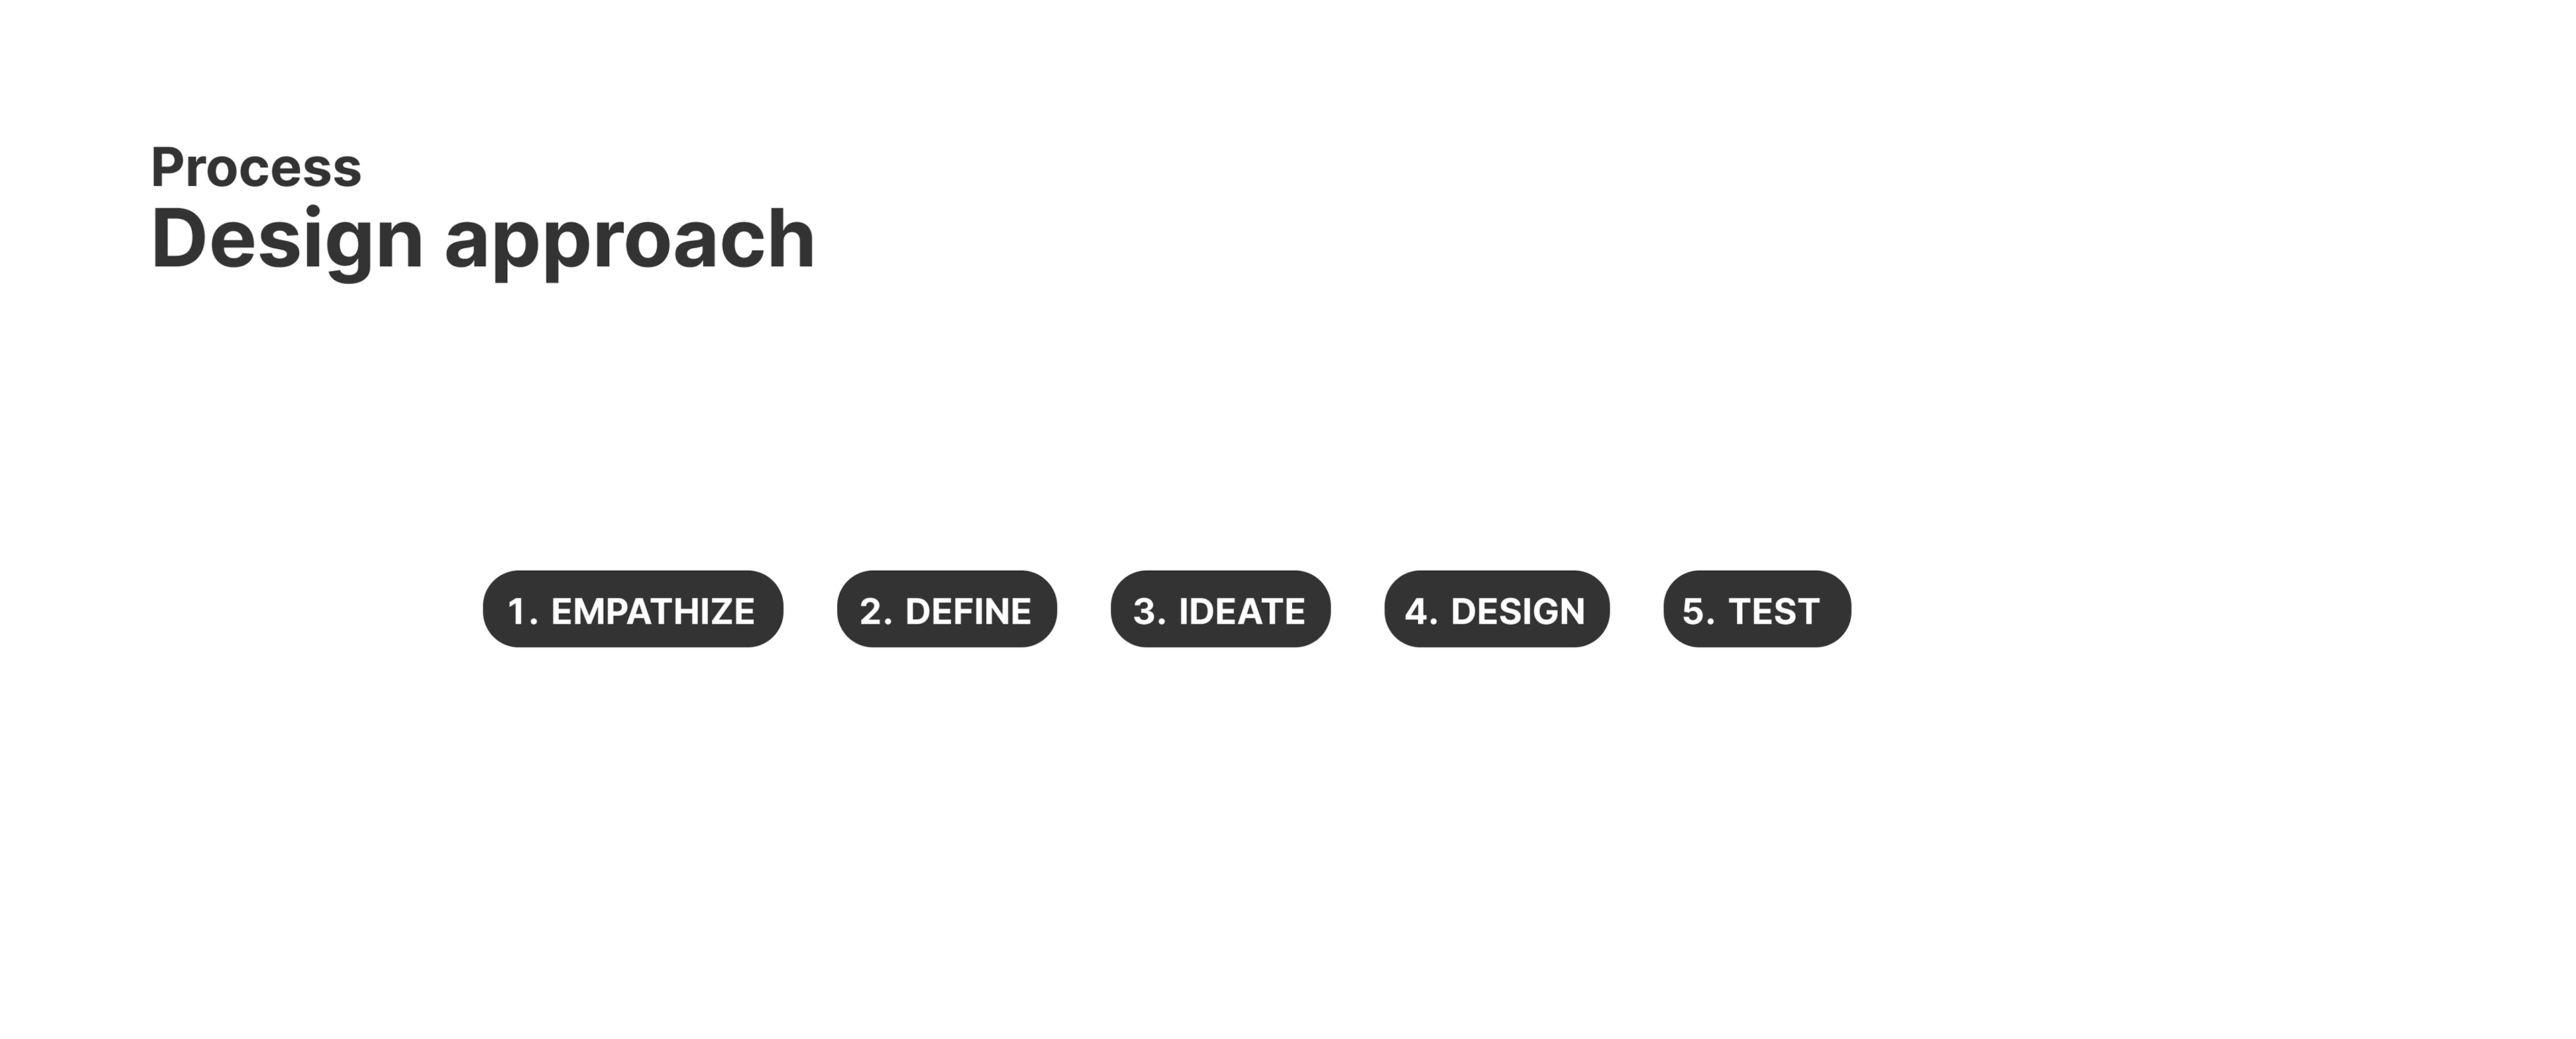Screen dimensions: 2576x1039
Task: Click the 1. EMPATHIZE pill
Action: tap(633, 609)
